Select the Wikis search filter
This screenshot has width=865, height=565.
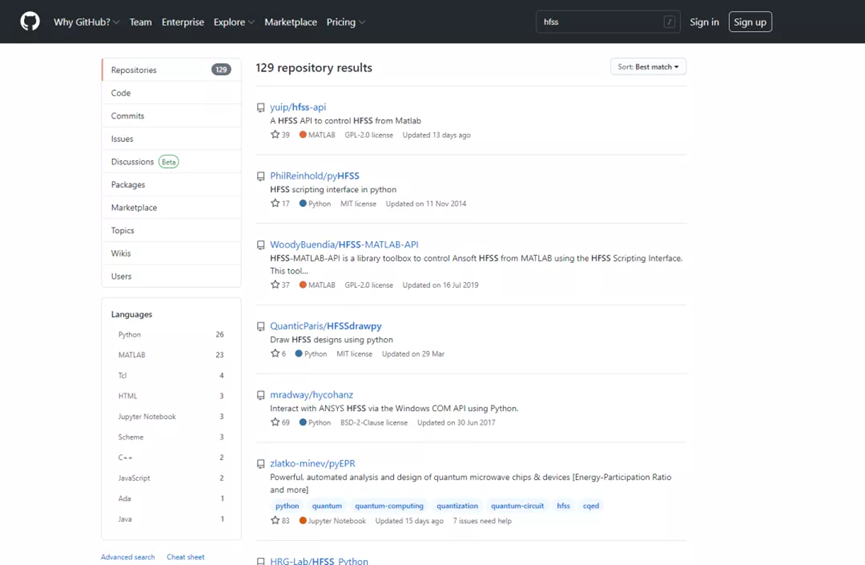(172, 253)
